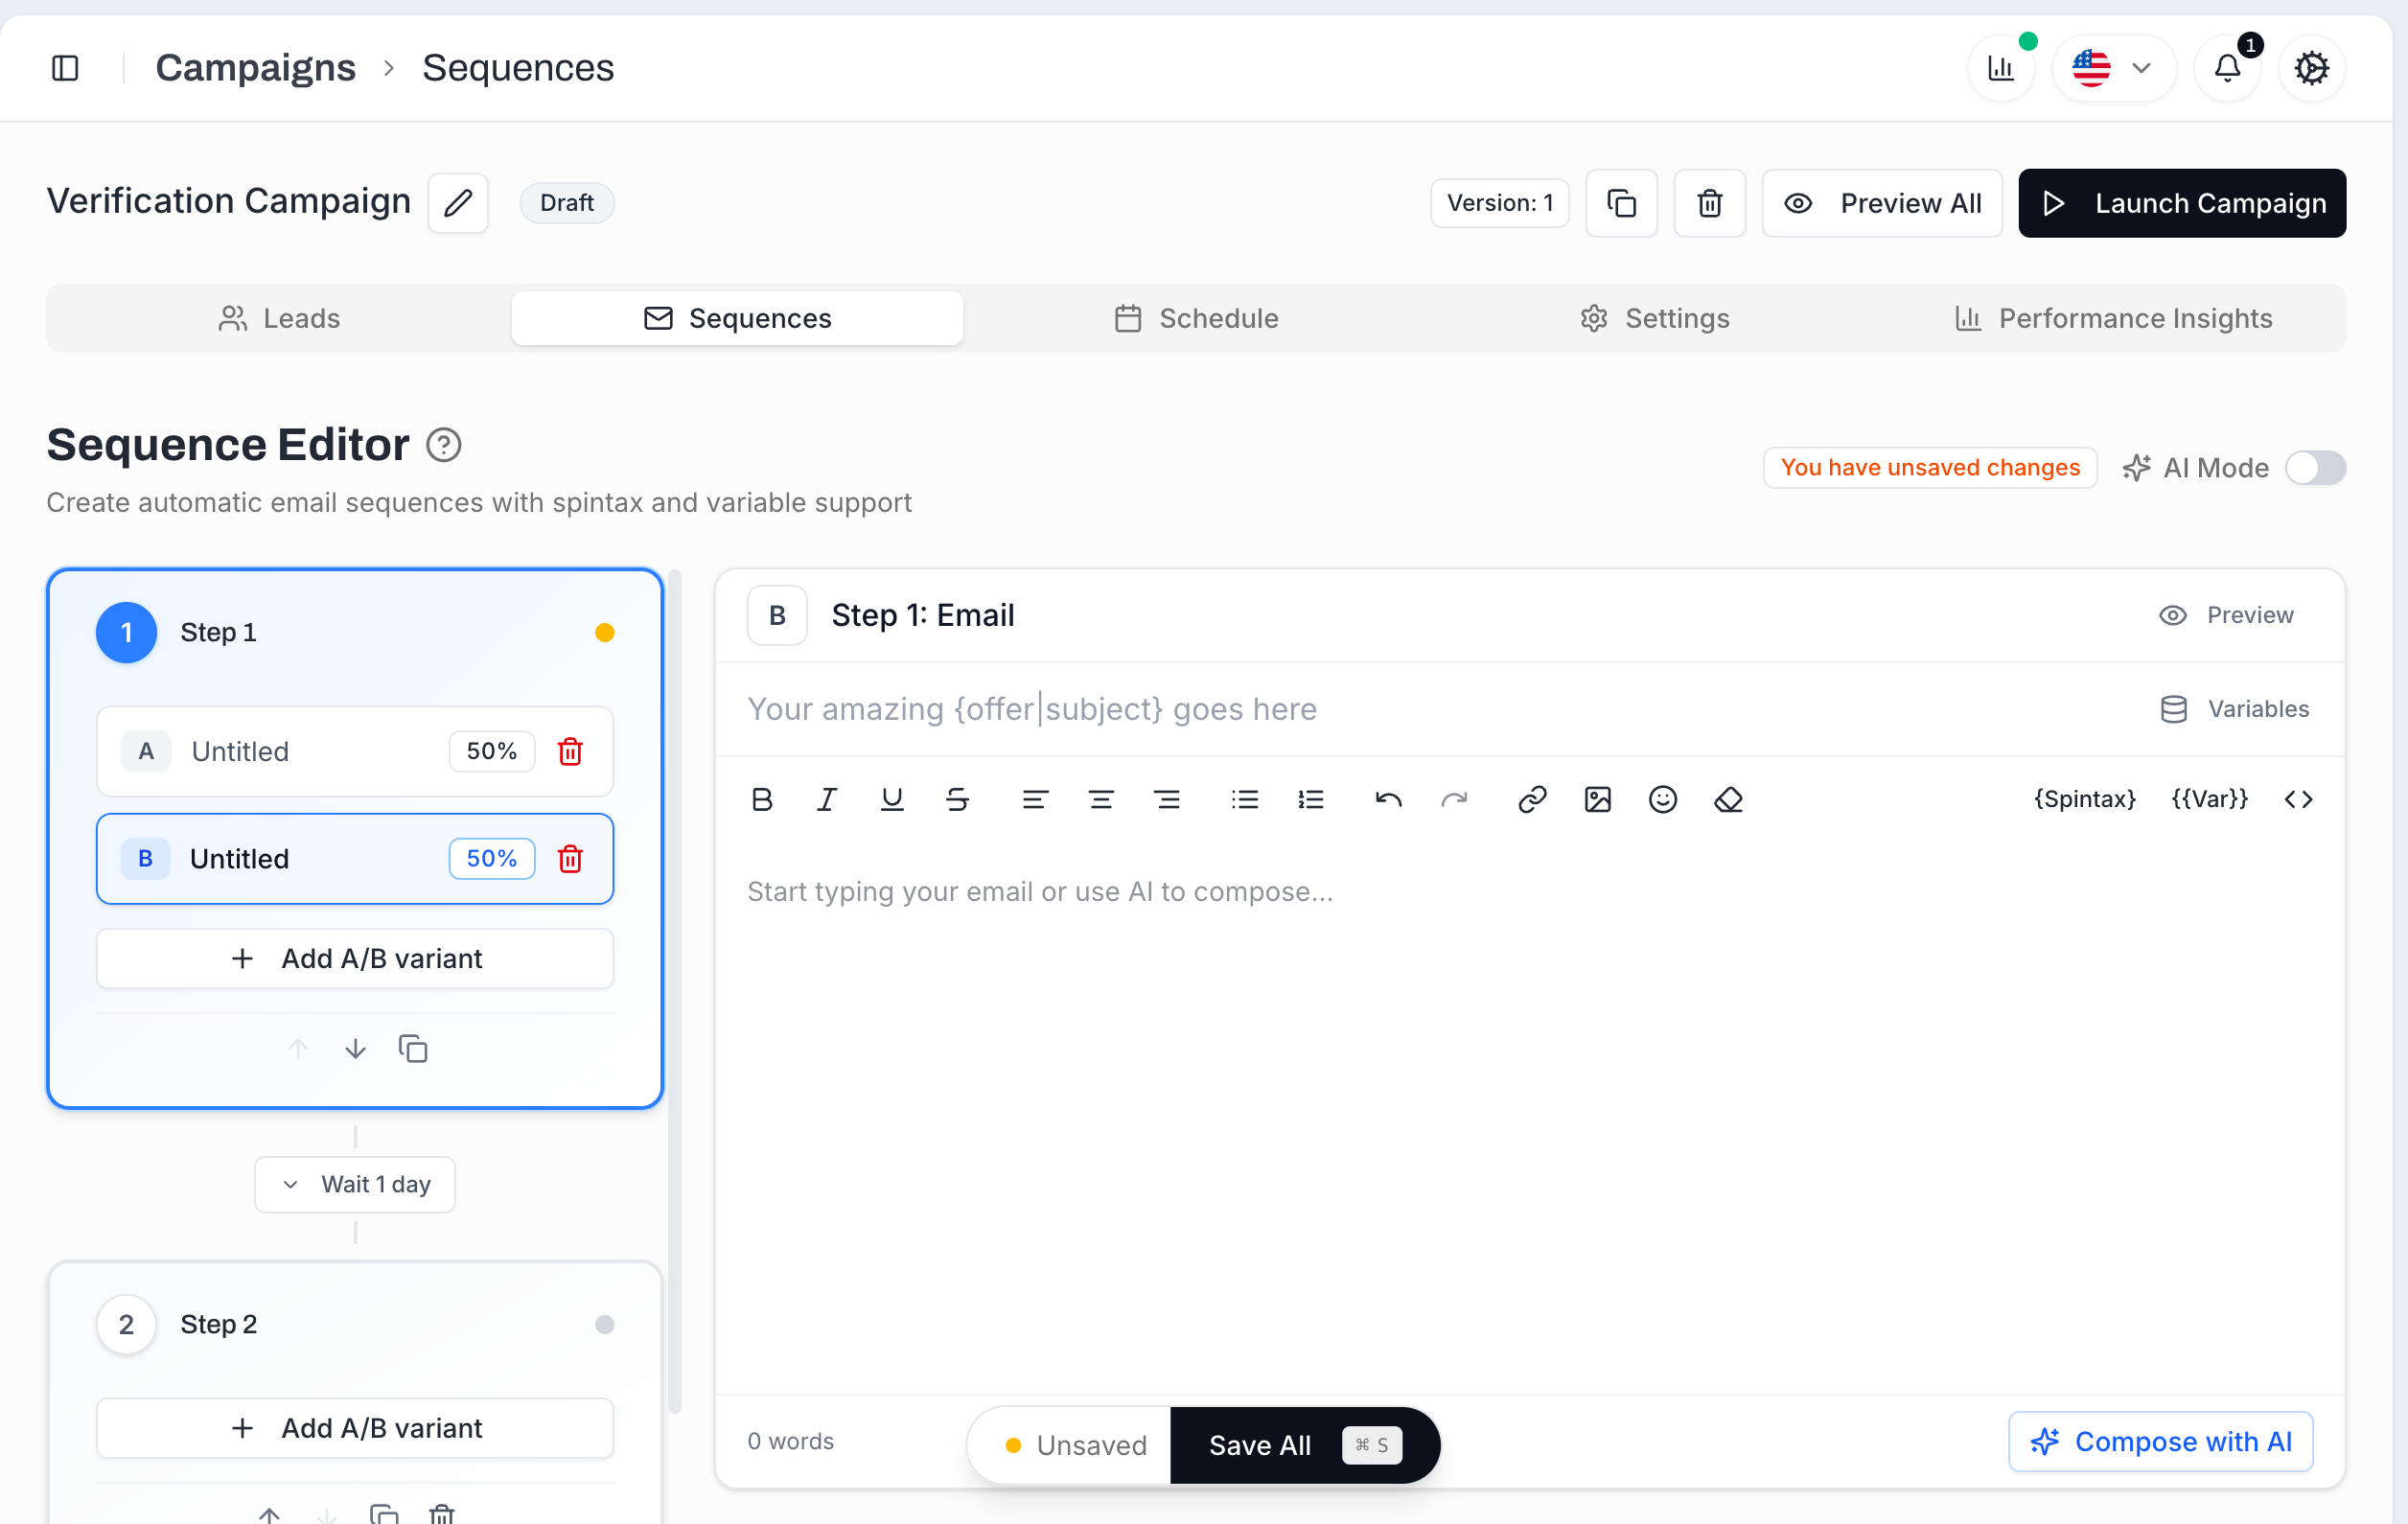
Task: Apply bold formatting
Action: click(x=762, y=799)
